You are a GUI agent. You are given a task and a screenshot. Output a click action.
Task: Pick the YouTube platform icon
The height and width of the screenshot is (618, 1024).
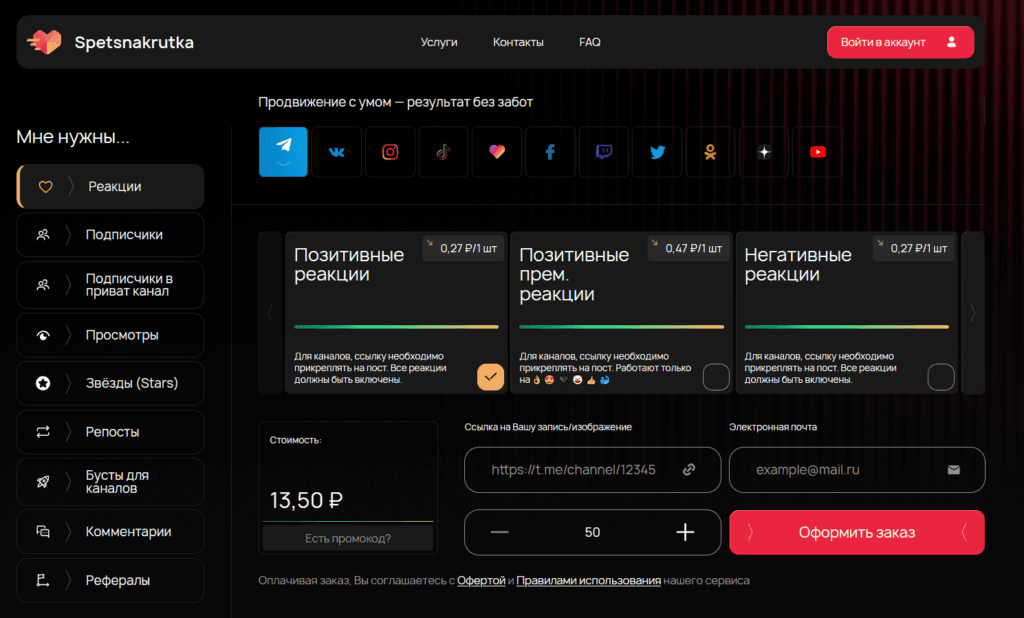[818, 152]
